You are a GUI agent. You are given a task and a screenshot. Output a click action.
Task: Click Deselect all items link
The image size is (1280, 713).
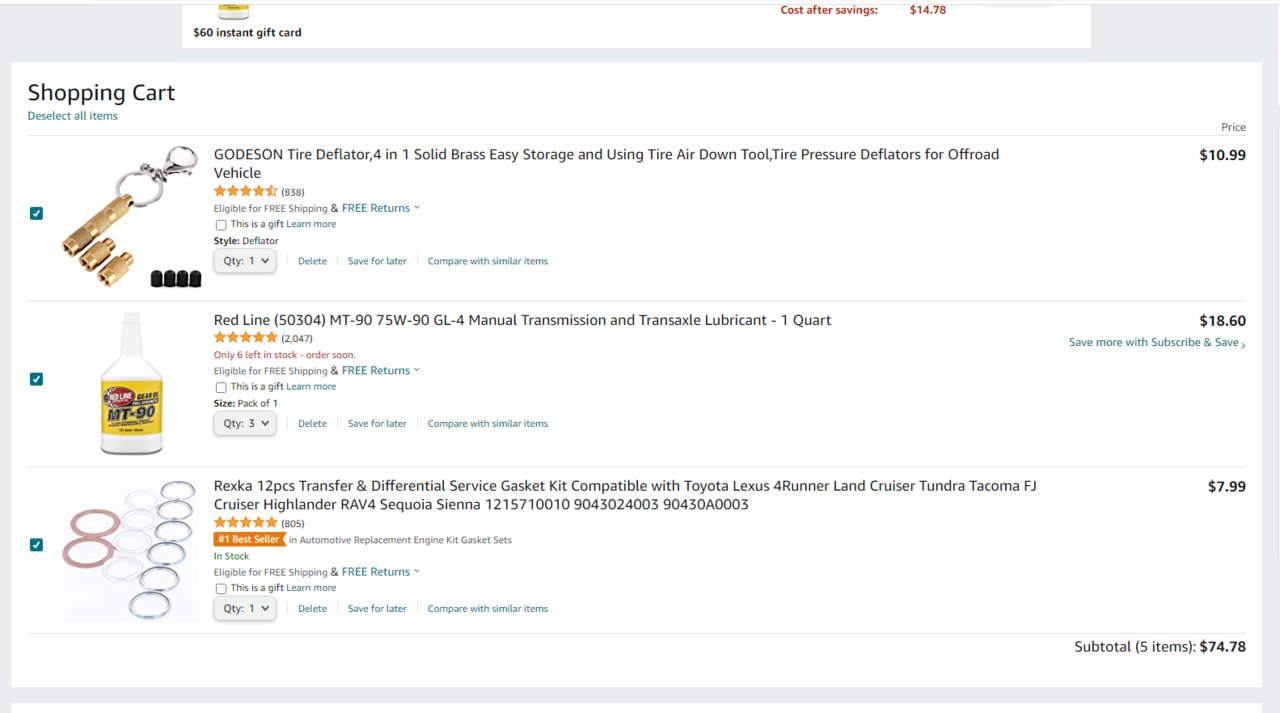point(73,116)
